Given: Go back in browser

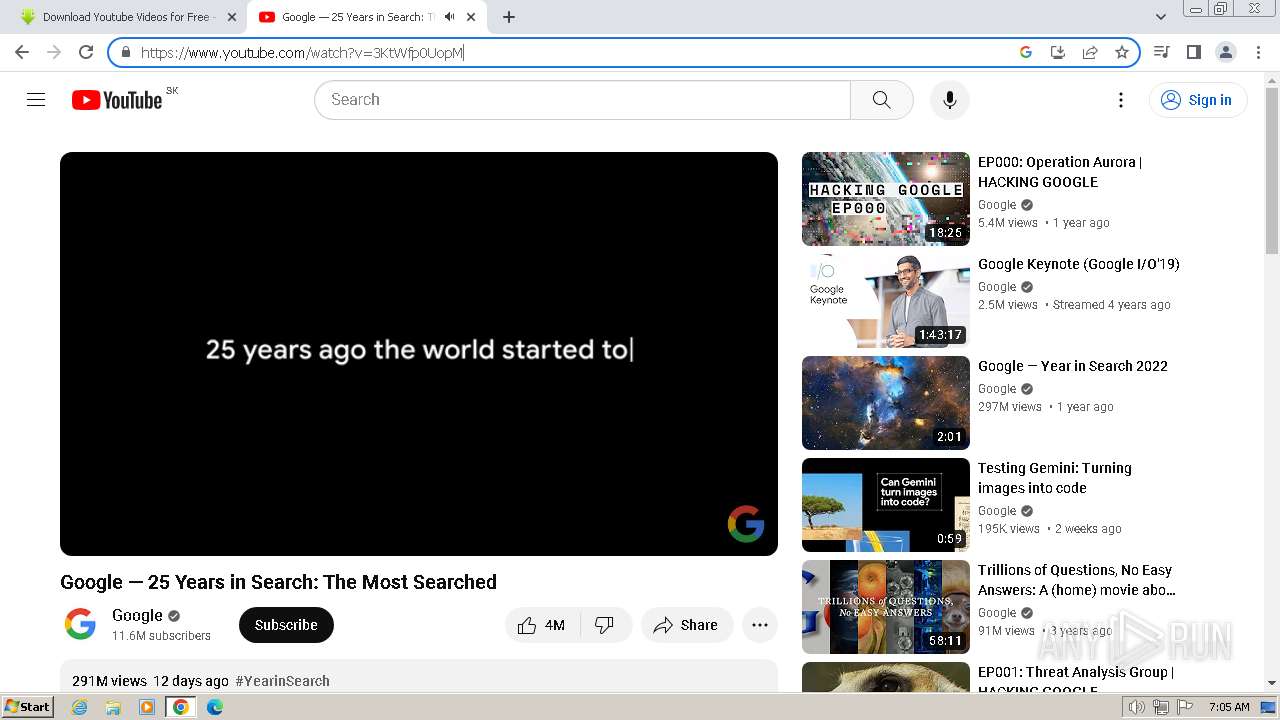Looking at the screenshot, I should (x=22, y=52).
